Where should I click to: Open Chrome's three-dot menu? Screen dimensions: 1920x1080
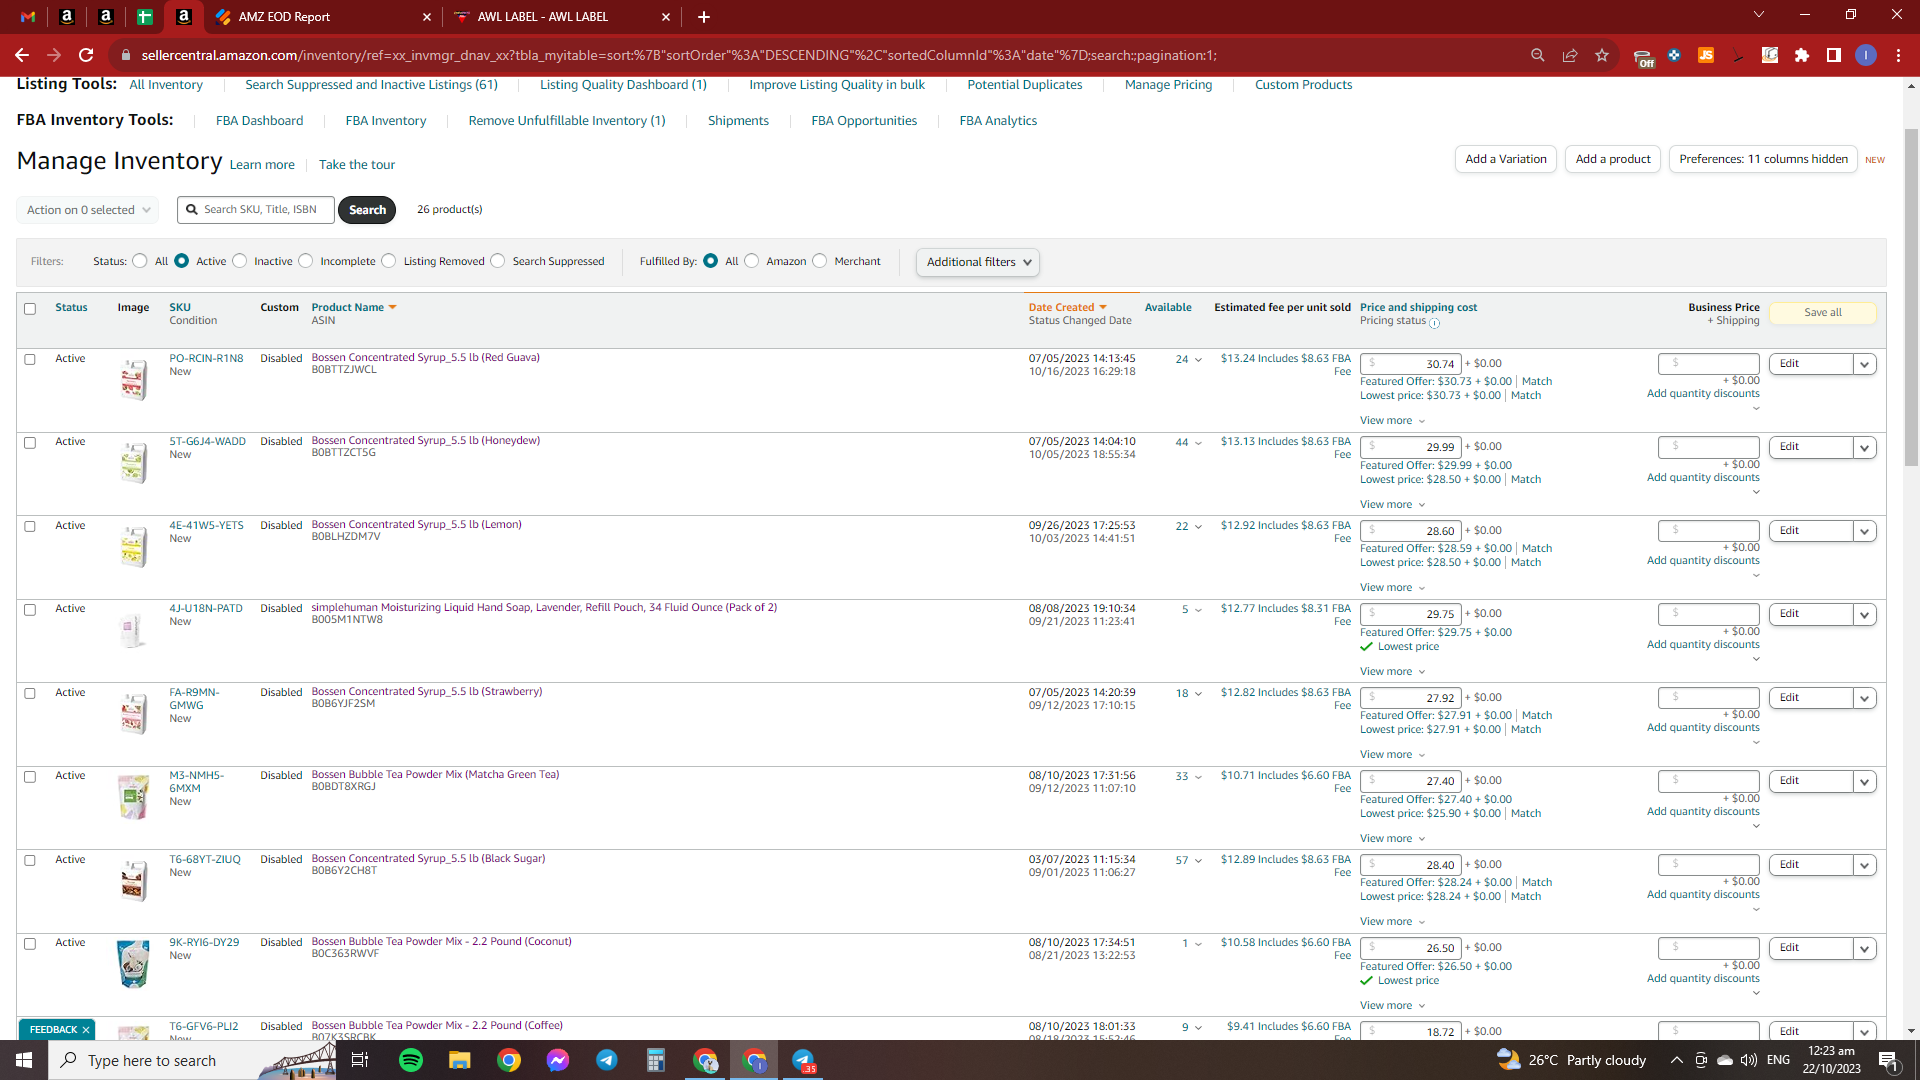click(x=1898, y=55)
